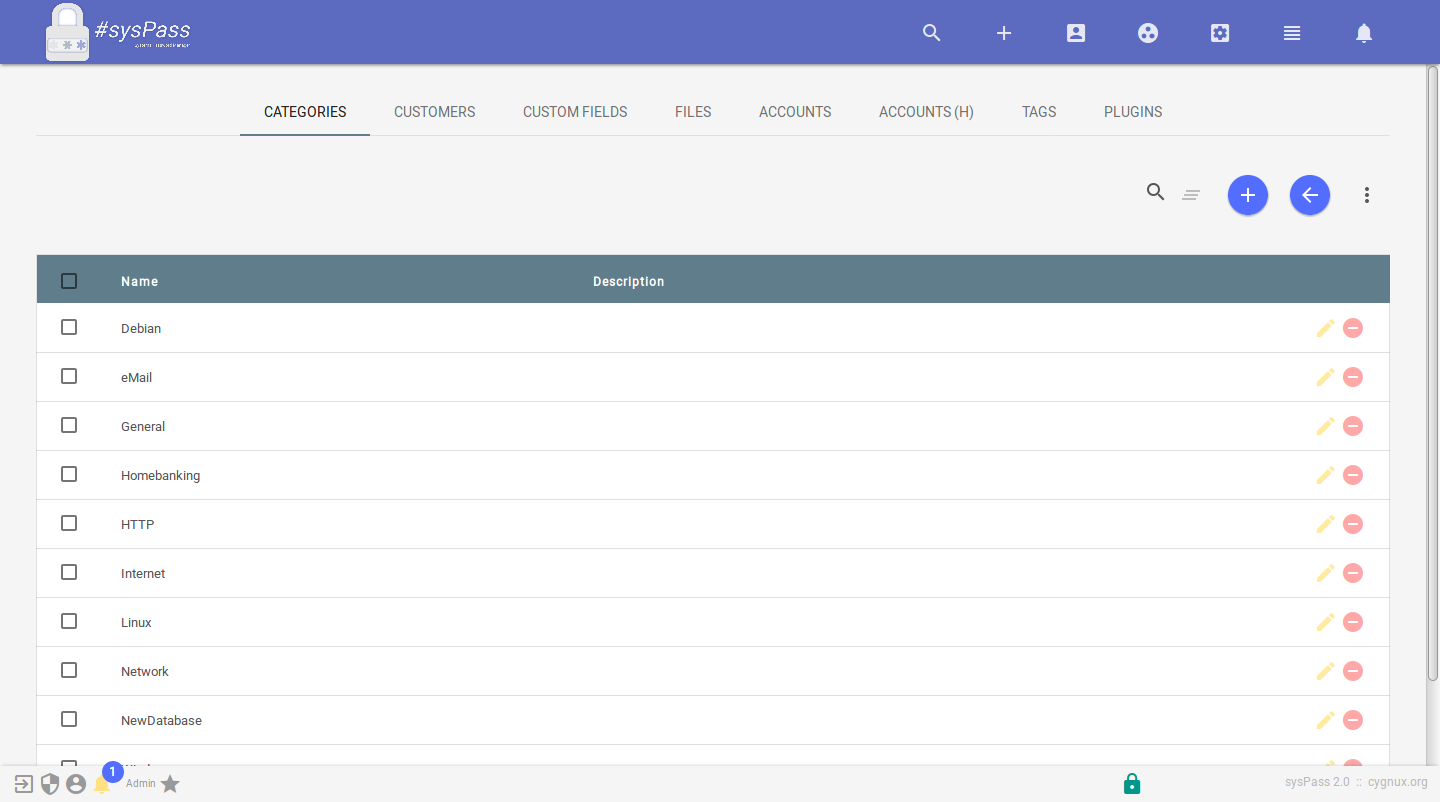This screenshot has width=1440, height=802.
Task: Click the star icon in the footer
Action: point(170,784)
